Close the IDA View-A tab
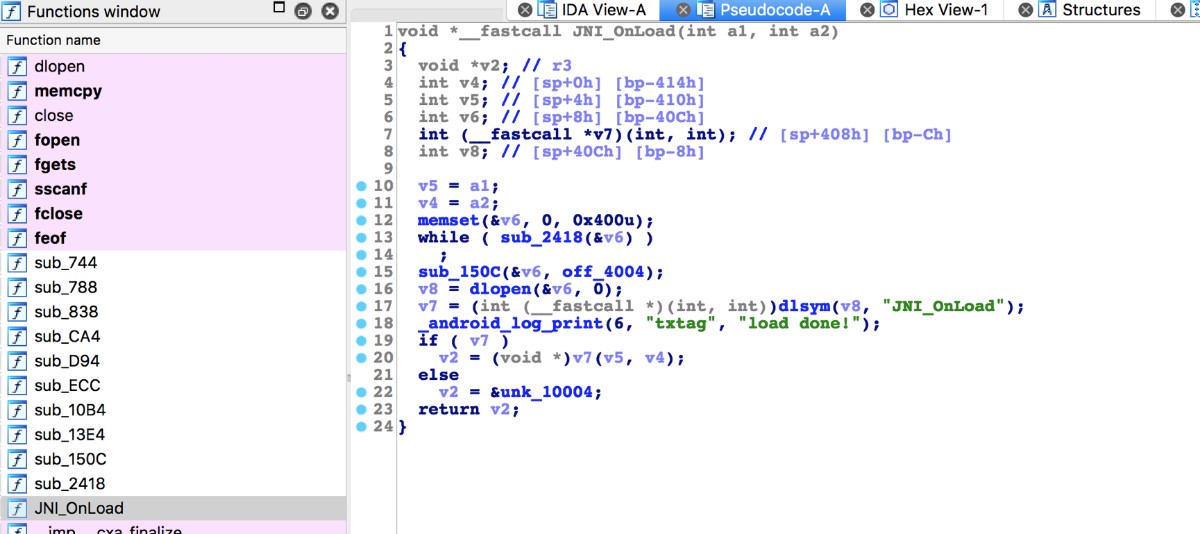 (x=524, y=10)
